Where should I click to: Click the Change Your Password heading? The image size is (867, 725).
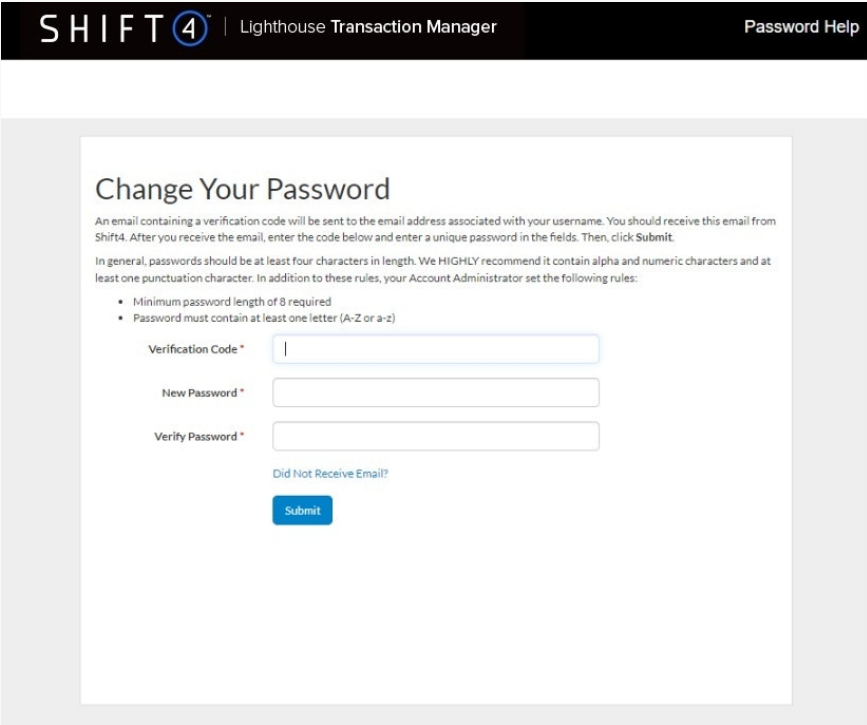(x=242, y=189)
